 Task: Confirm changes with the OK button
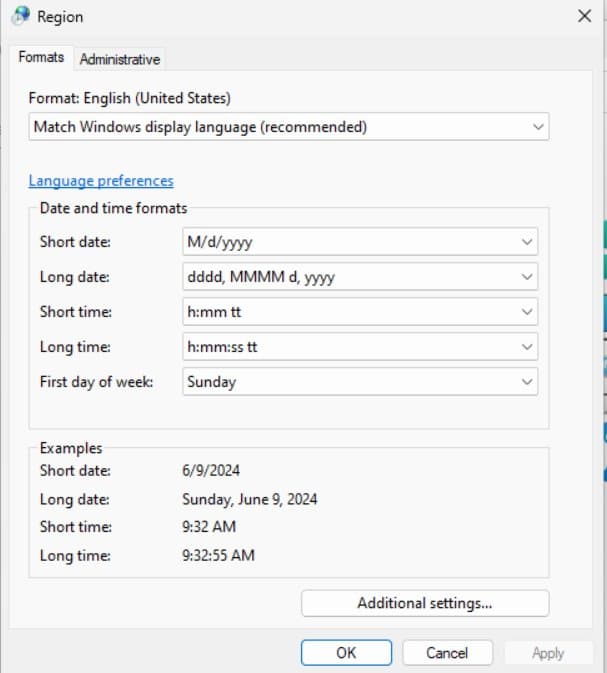[x=346, y=653]
